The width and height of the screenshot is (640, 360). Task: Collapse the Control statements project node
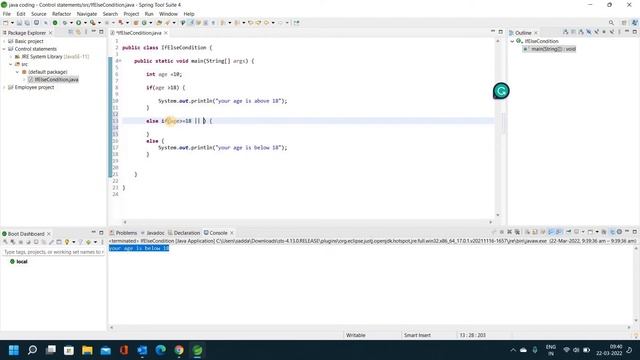(4, 49)
